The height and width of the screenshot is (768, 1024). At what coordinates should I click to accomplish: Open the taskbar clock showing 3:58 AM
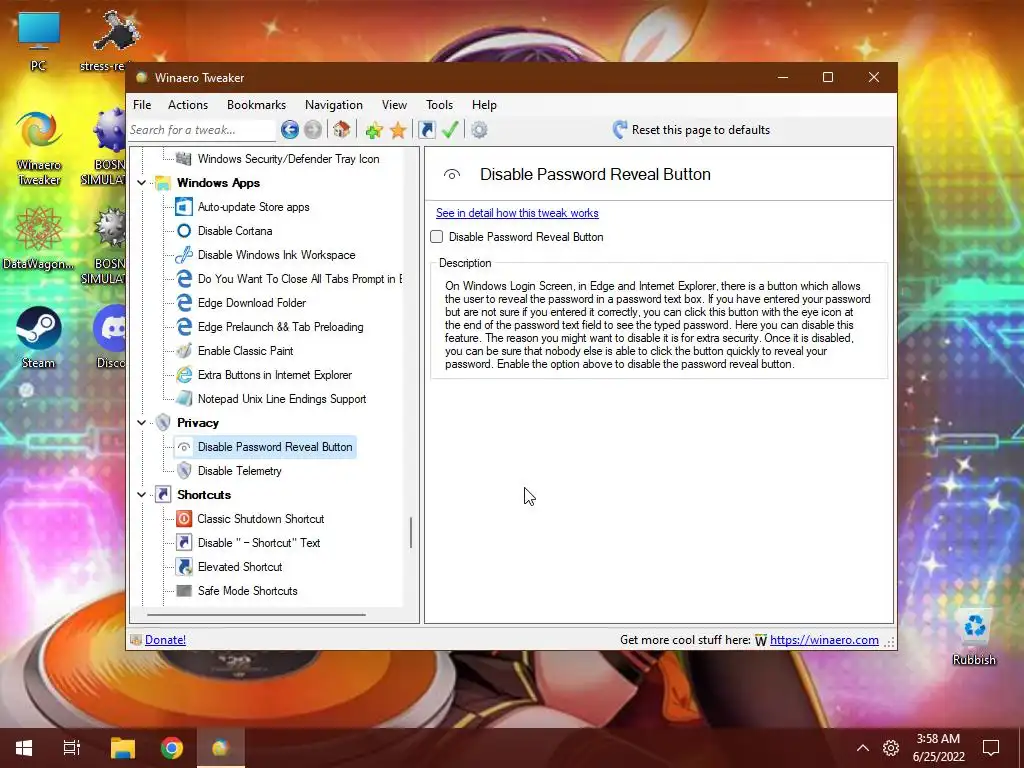point(938,748)
